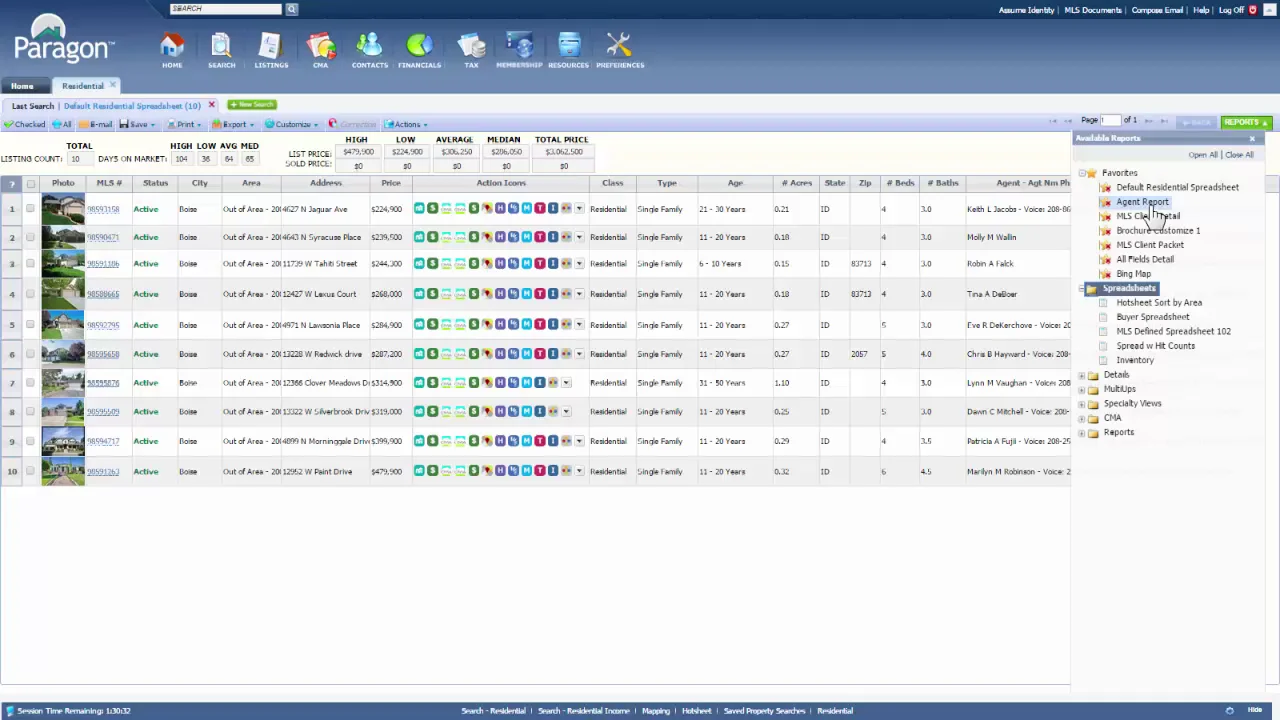Click the dark blue I icon in the 12427 W Lexus Court row
Viewport: 1280px width, 720px height.
[x=553, y=294]
